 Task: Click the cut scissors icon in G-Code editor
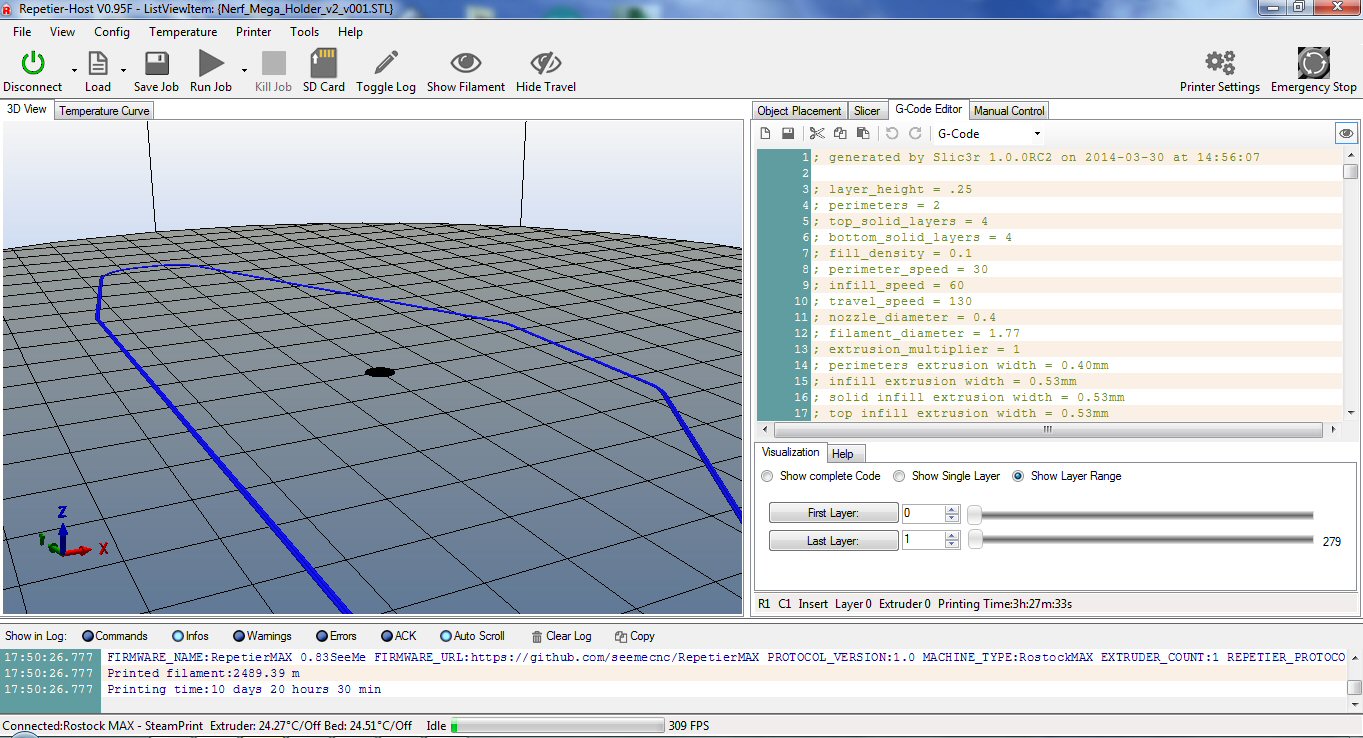point(817,134)
